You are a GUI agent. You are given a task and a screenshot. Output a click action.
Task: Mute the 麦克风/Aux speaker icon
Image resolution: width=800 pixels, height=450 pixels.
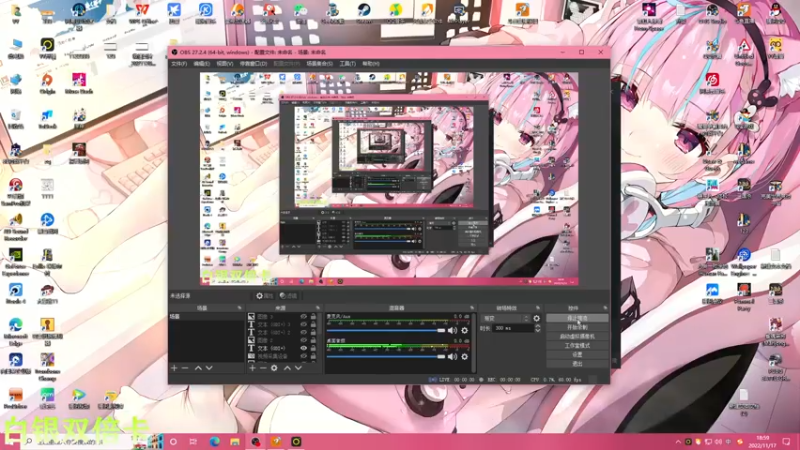click(452, 331)
